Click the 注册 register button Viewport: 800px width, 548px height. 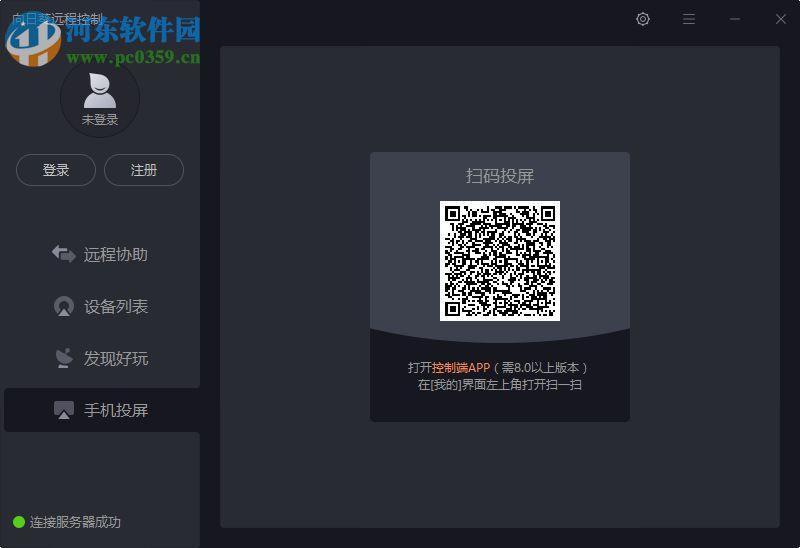pyautogui.click(x=144, y=170)
